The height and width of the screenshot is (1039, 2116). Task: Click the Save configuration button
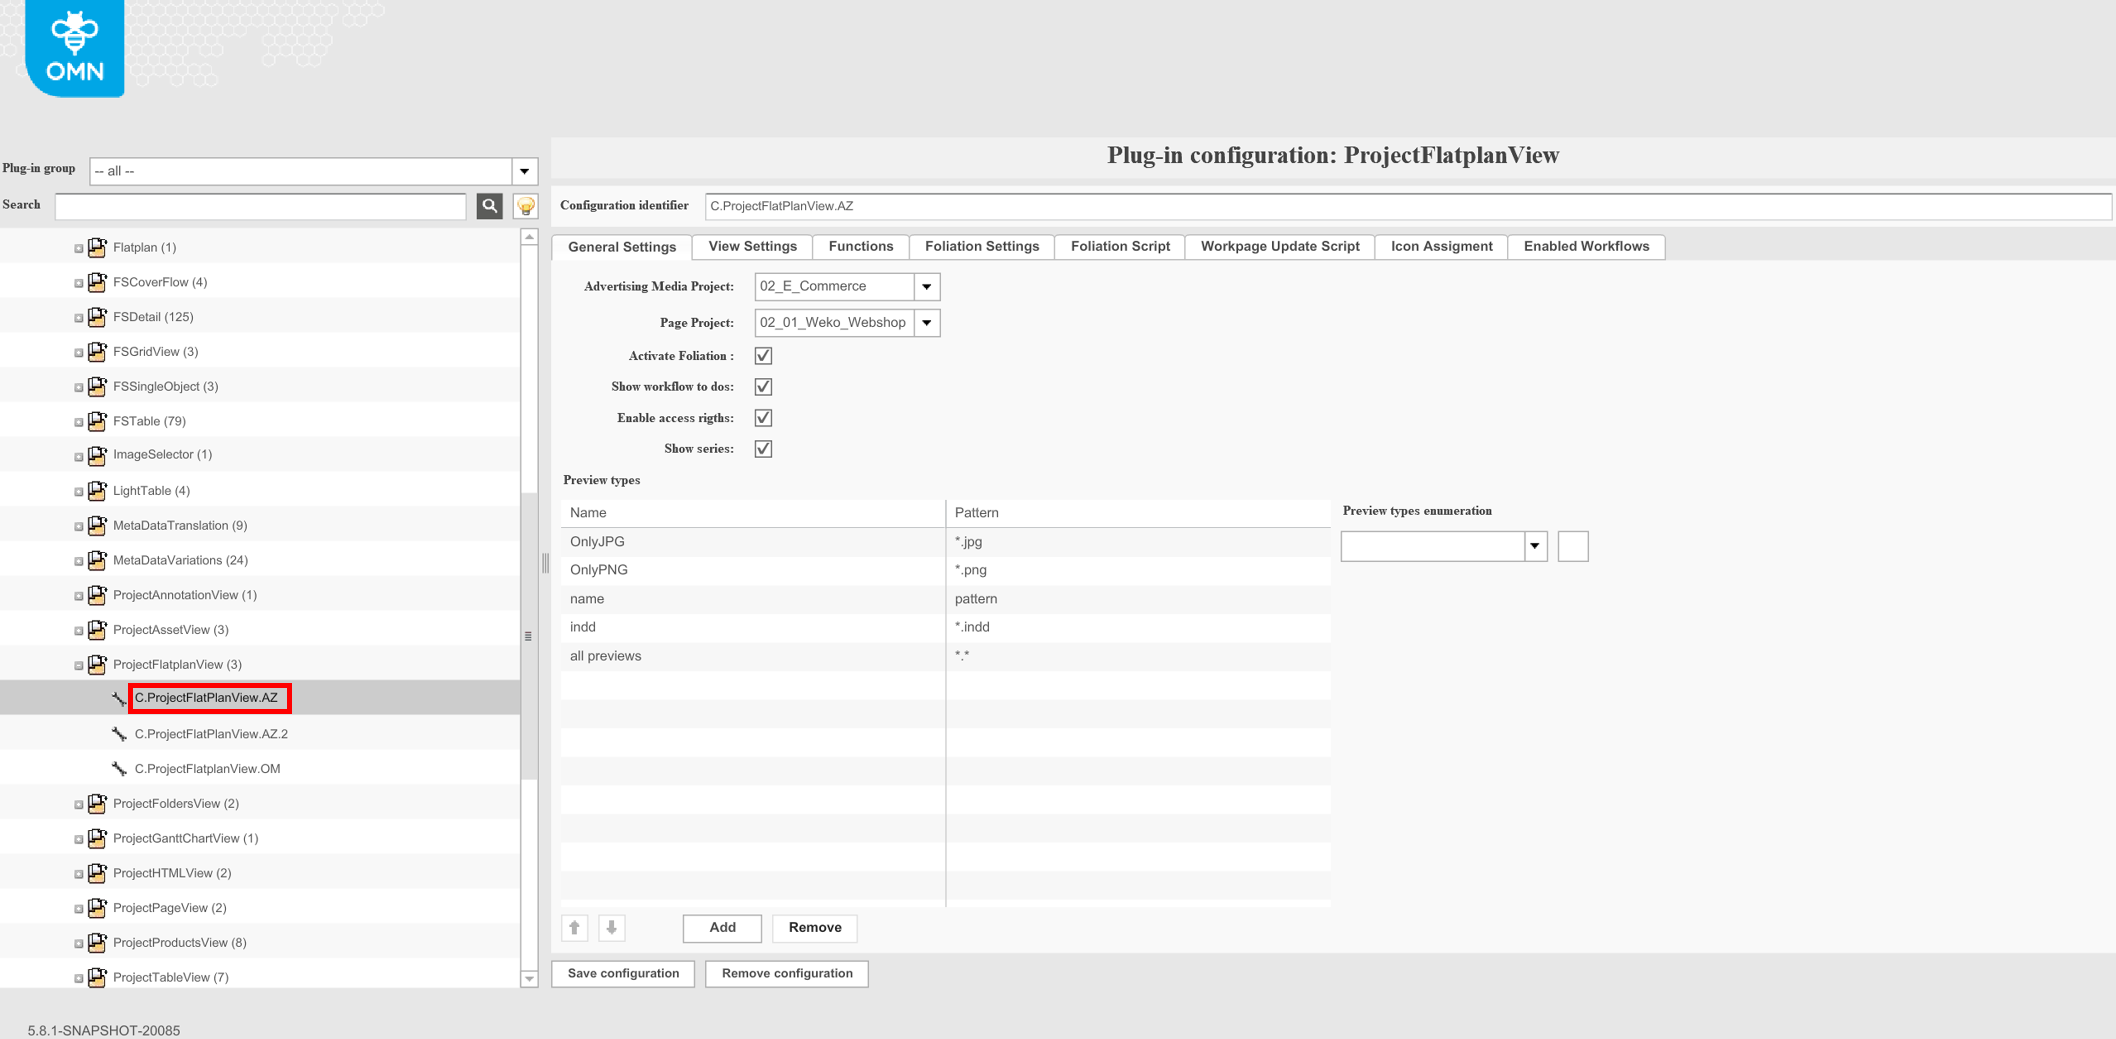pyautogui.click(x=622, y=973)
